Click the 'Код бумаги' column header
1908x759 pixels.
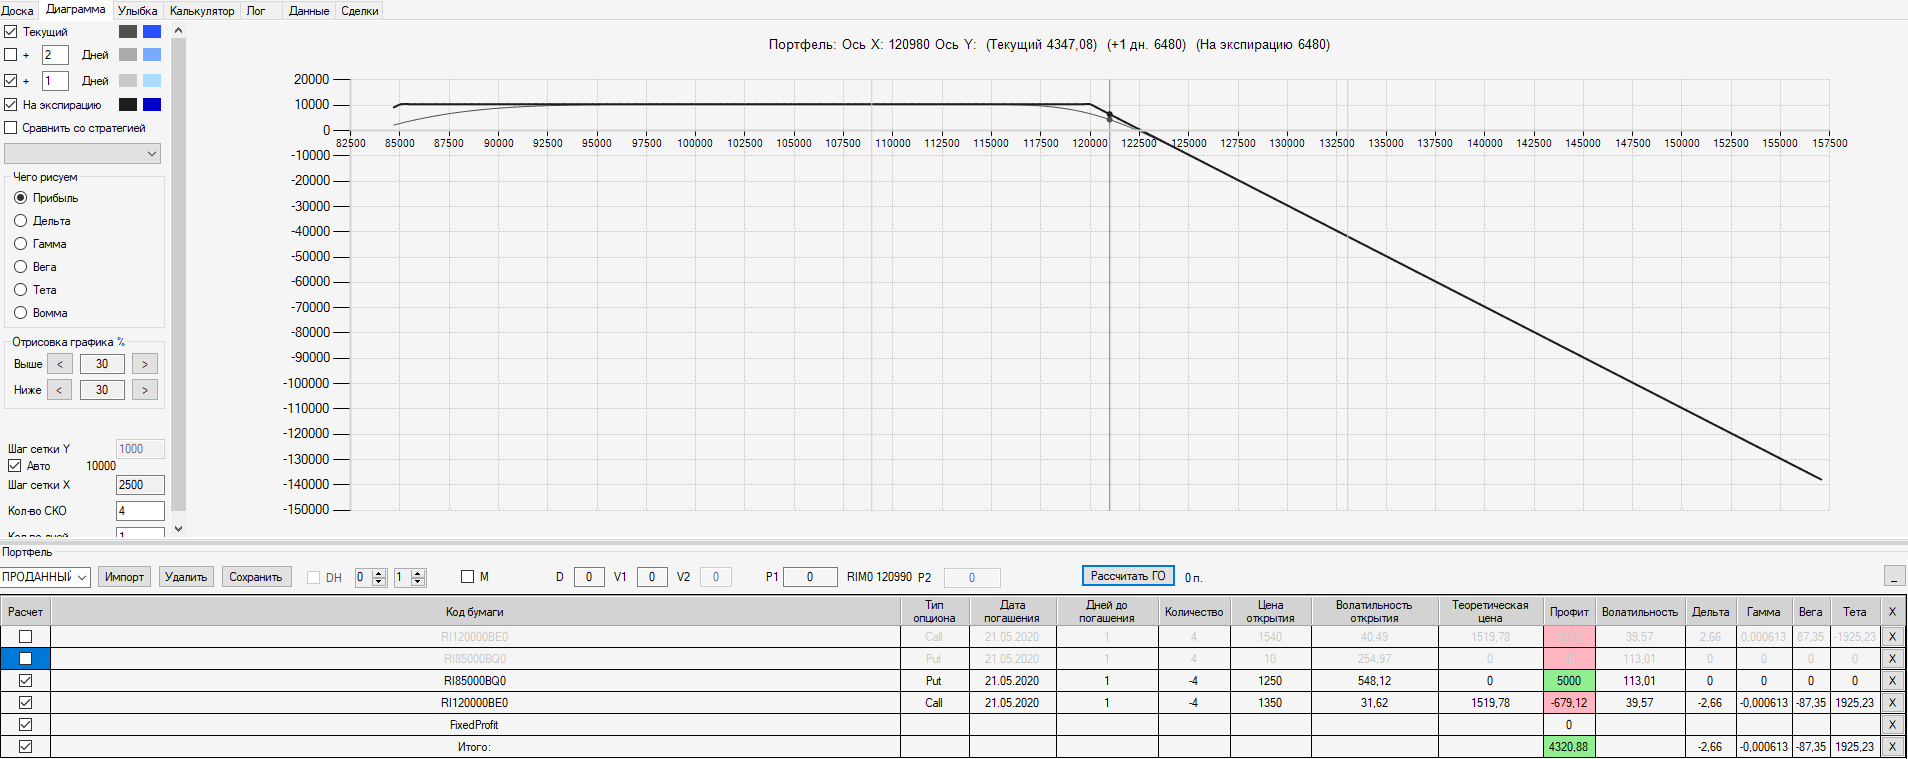[x=475, y=612]
